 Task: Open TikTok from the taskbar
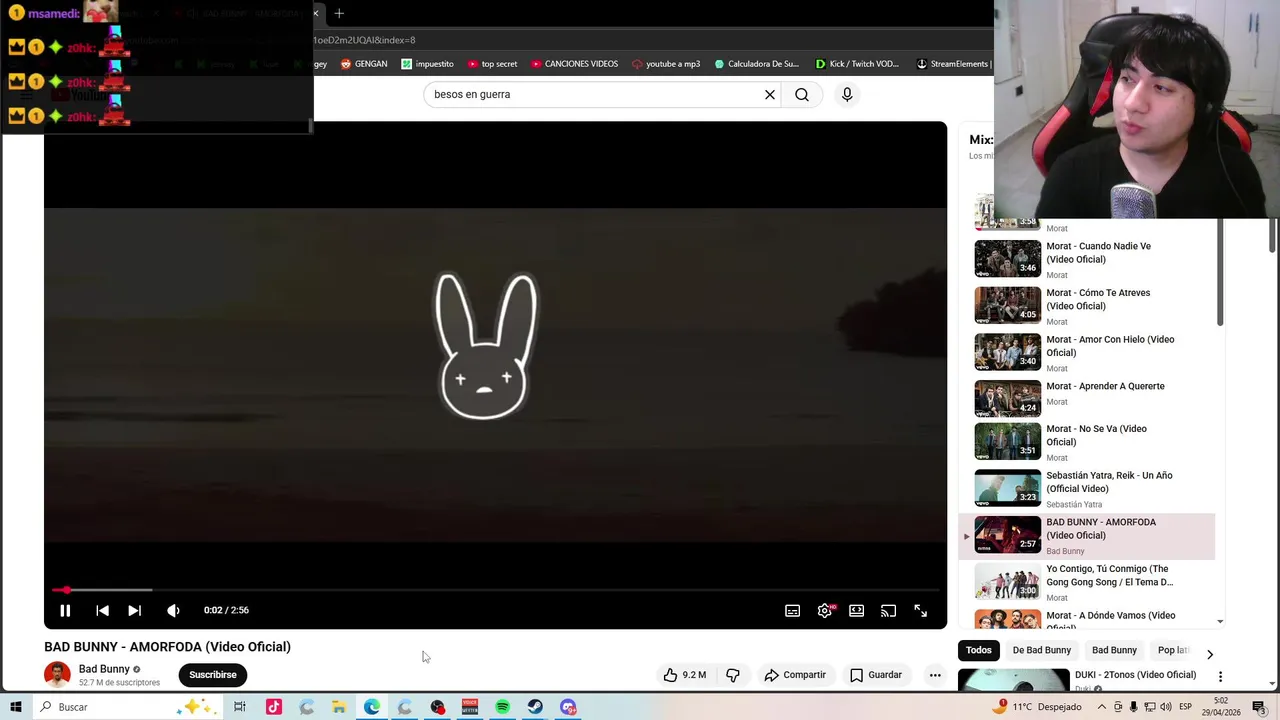(274, 707)
